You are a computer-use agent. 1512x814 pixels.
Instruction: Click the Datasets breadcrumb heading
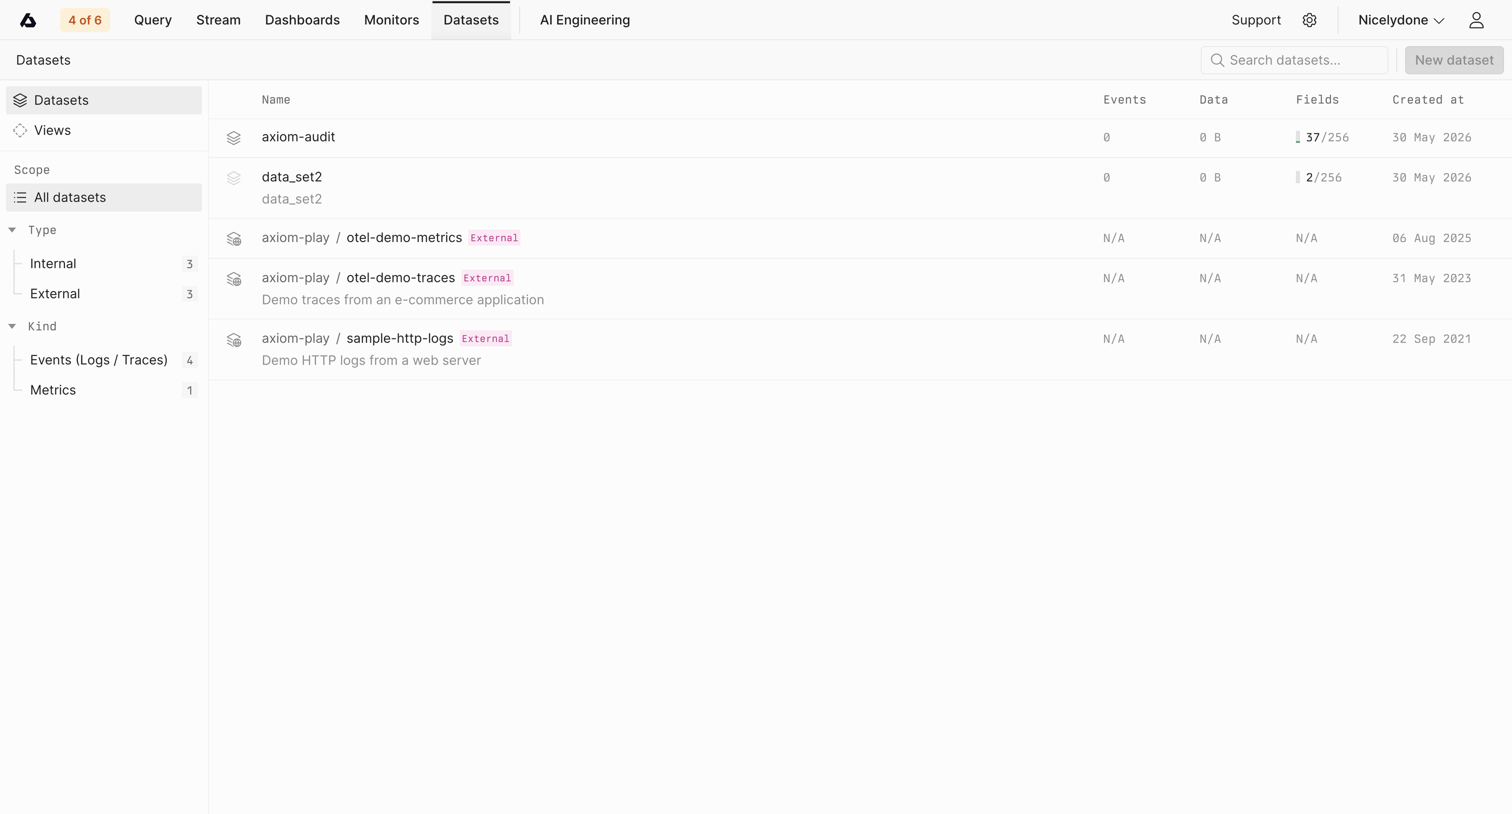click(43, 60)
